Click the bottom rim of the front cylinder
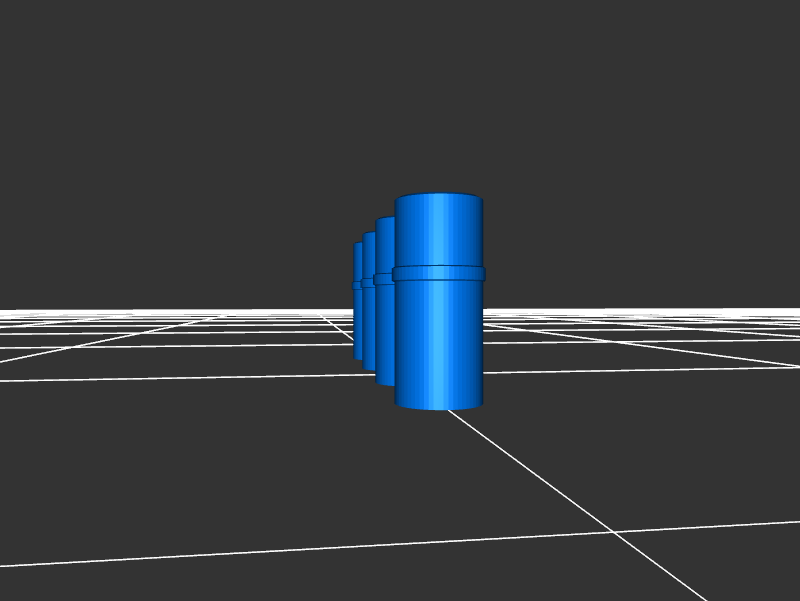Image resolution: width=800 pixels, height=601 pixels. point(438,405)
